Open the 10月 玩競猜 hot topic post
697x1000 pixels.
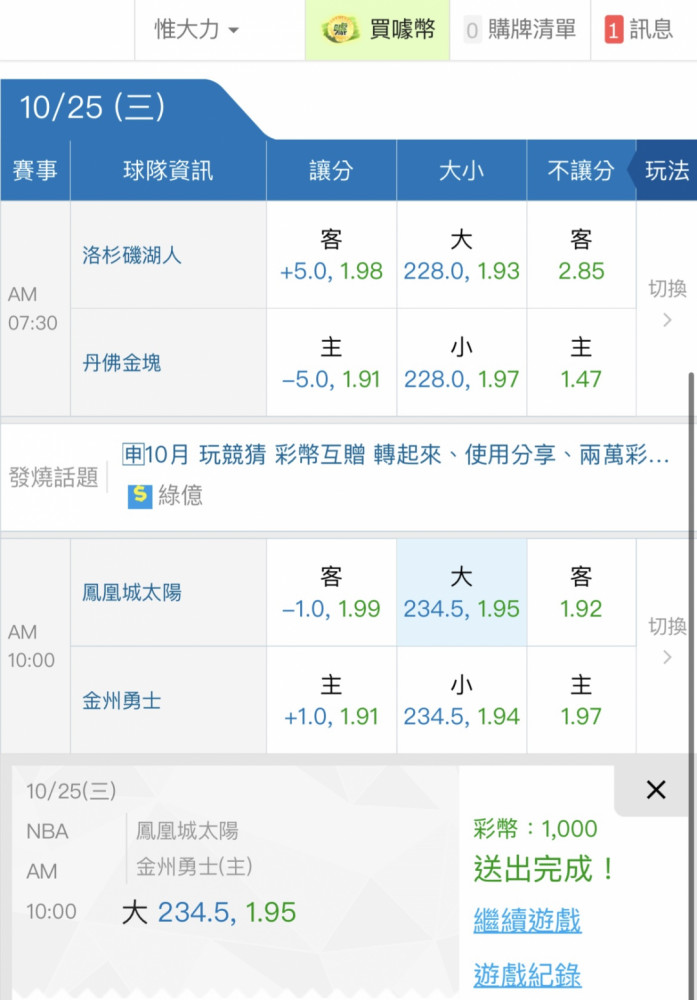point(407,455)
